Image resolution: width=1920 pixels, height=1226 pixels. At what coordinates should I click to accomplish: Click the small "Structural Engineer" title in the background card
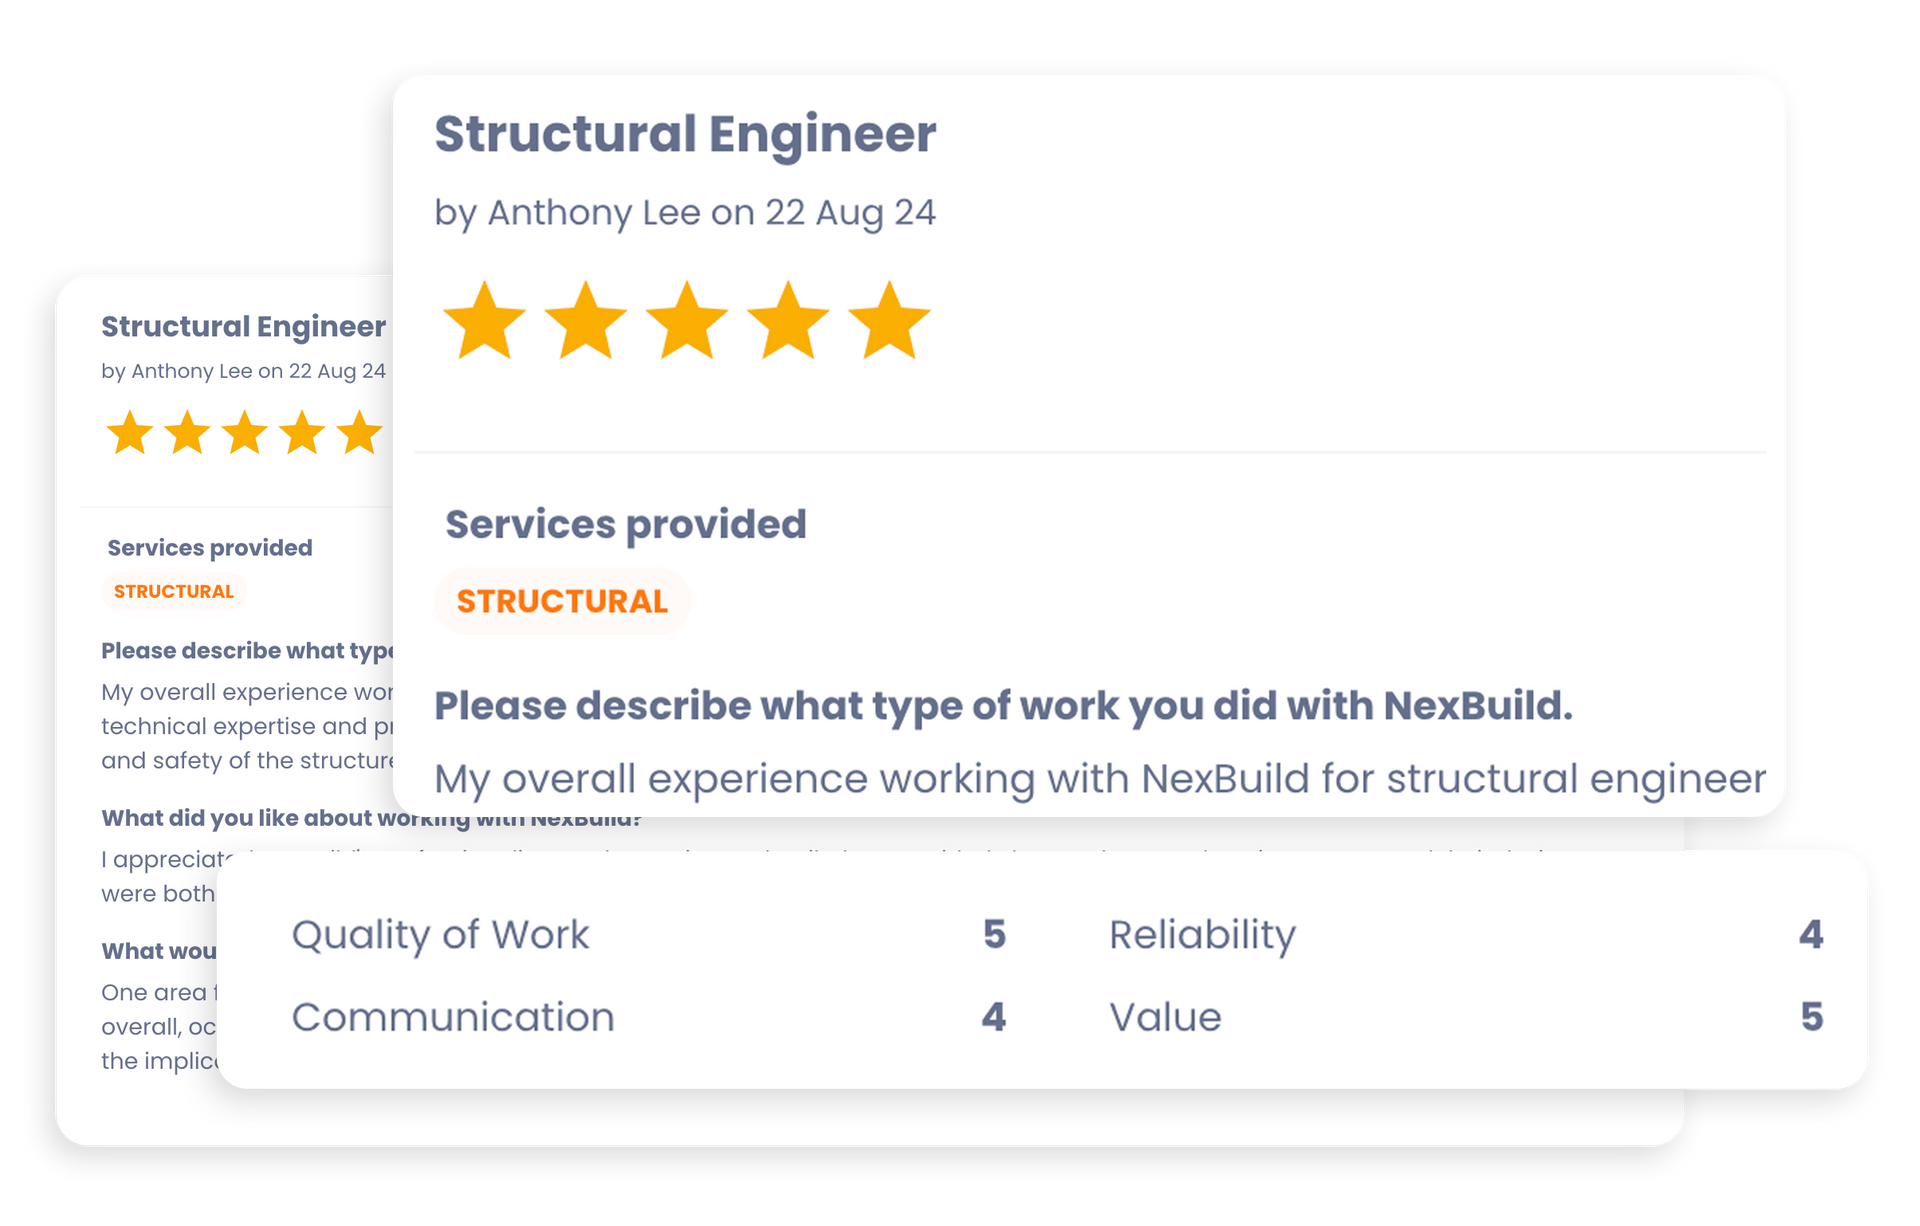(243, 326)
